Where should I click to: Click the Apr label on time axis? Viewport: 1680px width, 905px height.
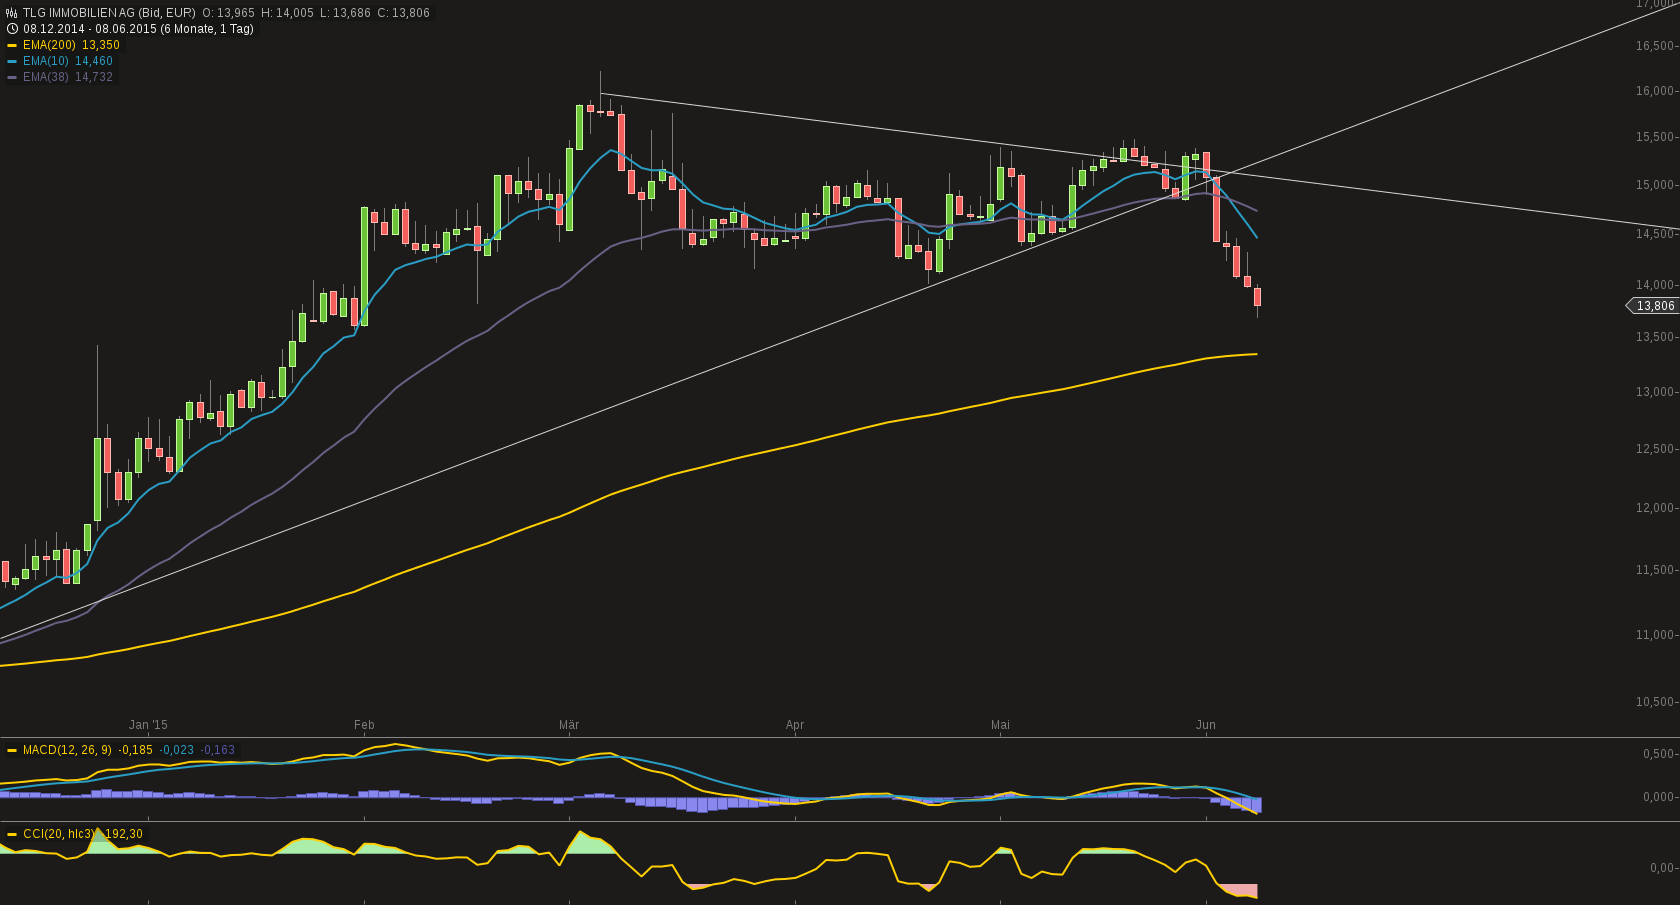click(795, 725)
